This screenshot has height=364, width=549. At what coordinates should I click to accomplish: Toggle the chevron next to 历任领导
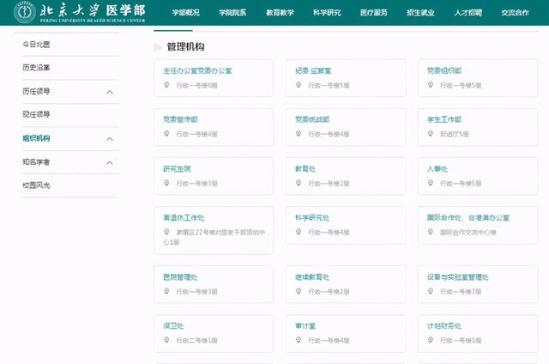[x=110, y=92]
